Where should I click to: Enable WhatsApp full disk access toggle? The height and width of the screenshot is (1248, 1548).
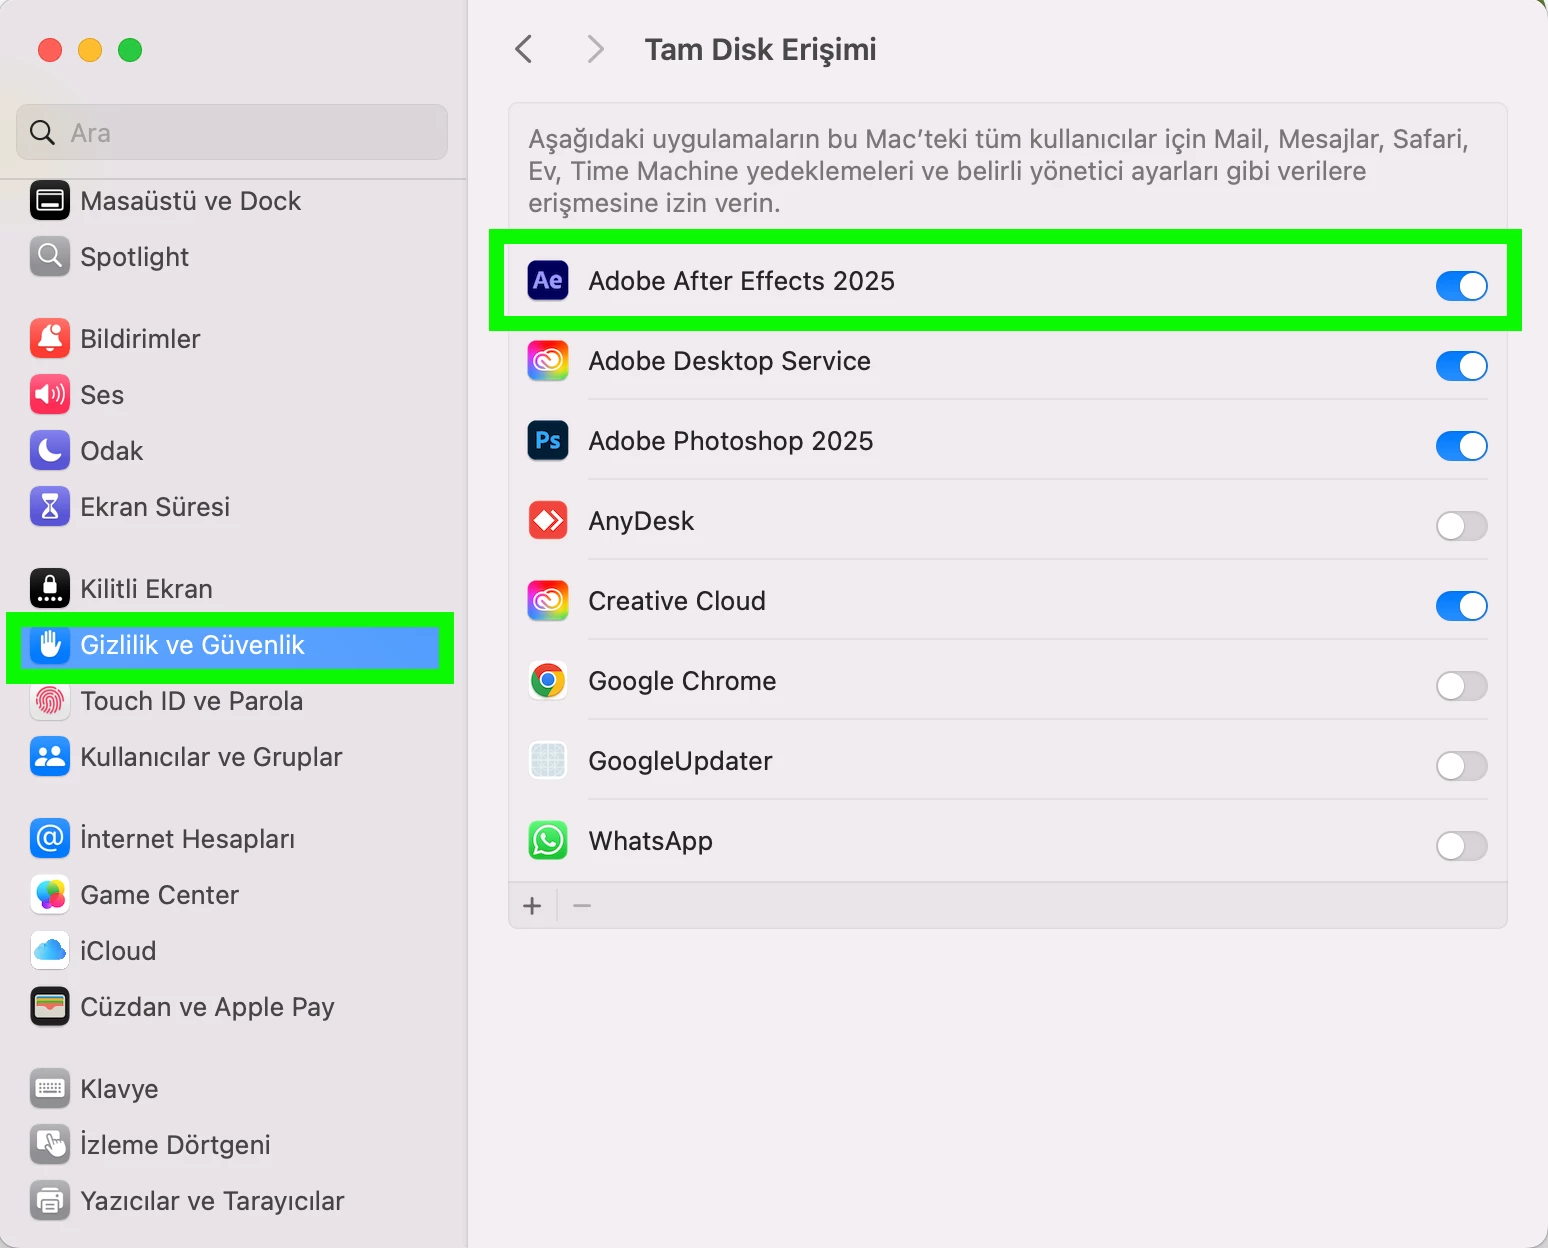[1461, 846]
